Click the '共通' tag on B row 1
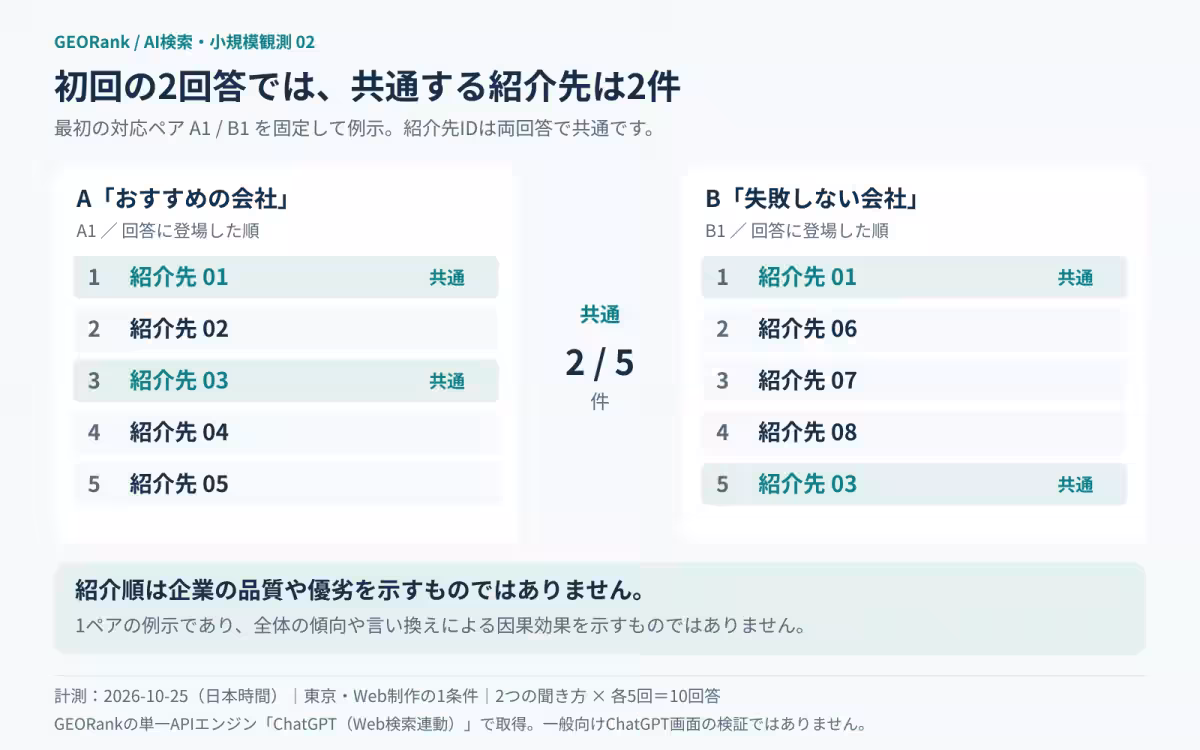Screen dimensions: 1200x750 tap(1075, 278)
